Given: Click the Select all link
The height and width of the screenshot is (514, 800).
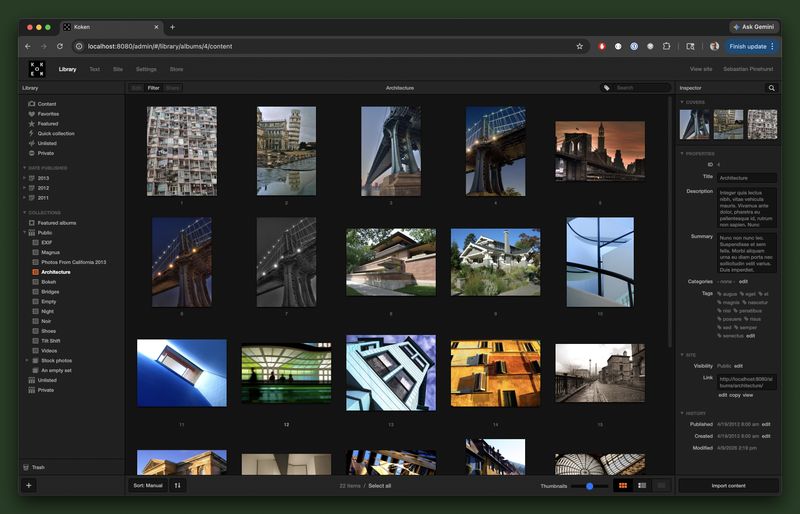Looking at the screenshot, I should pos(380,485).
